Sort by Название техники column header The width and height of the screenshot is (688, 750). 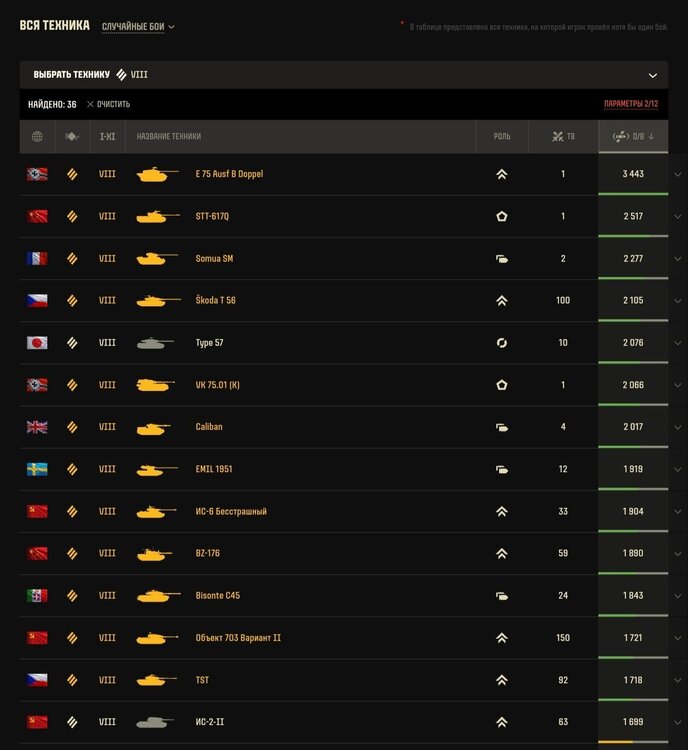(169, 136)
